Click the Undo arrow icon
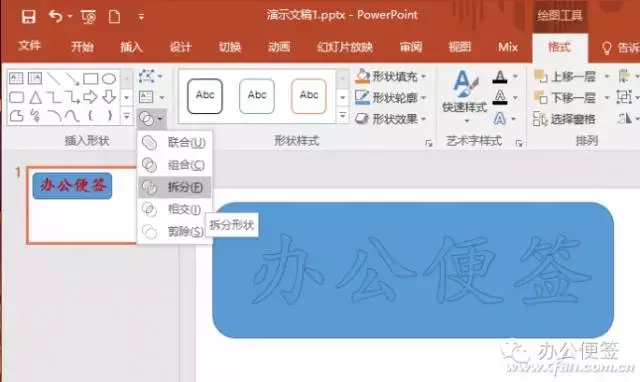640x382 pixels. (56, 16)
